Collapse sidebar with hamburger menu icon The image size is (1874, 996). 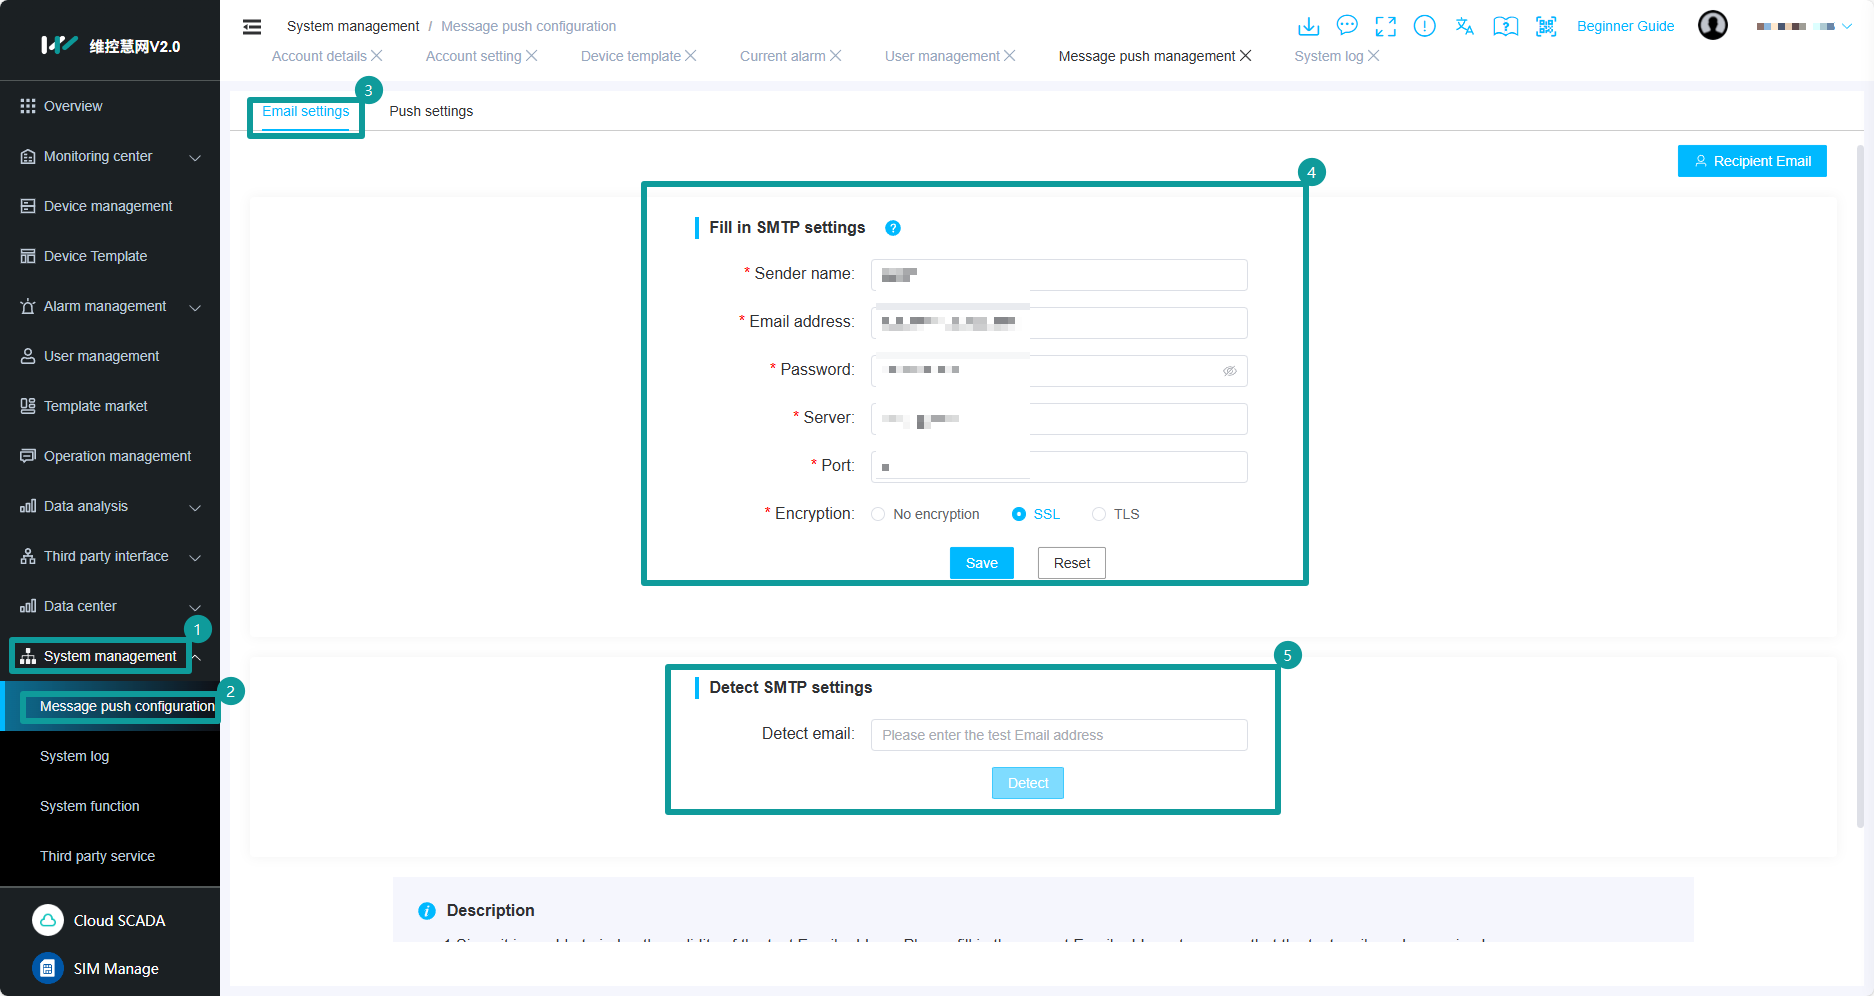point(252,27)
